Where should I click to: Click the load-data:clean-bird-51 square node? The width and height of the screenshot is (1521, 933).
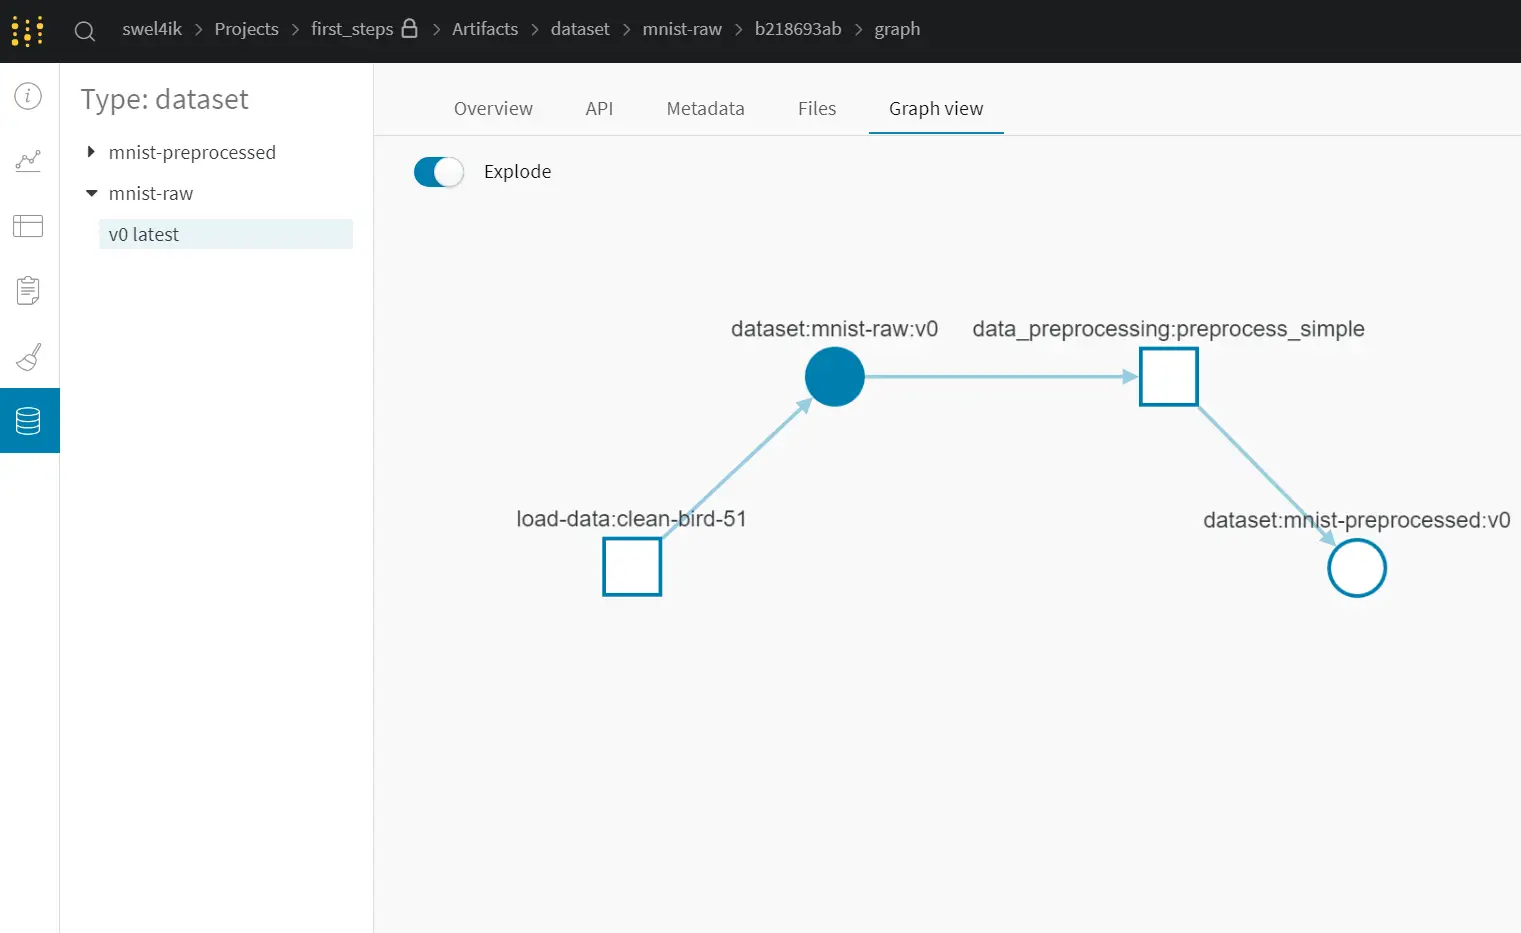click(x=632, y=567)
